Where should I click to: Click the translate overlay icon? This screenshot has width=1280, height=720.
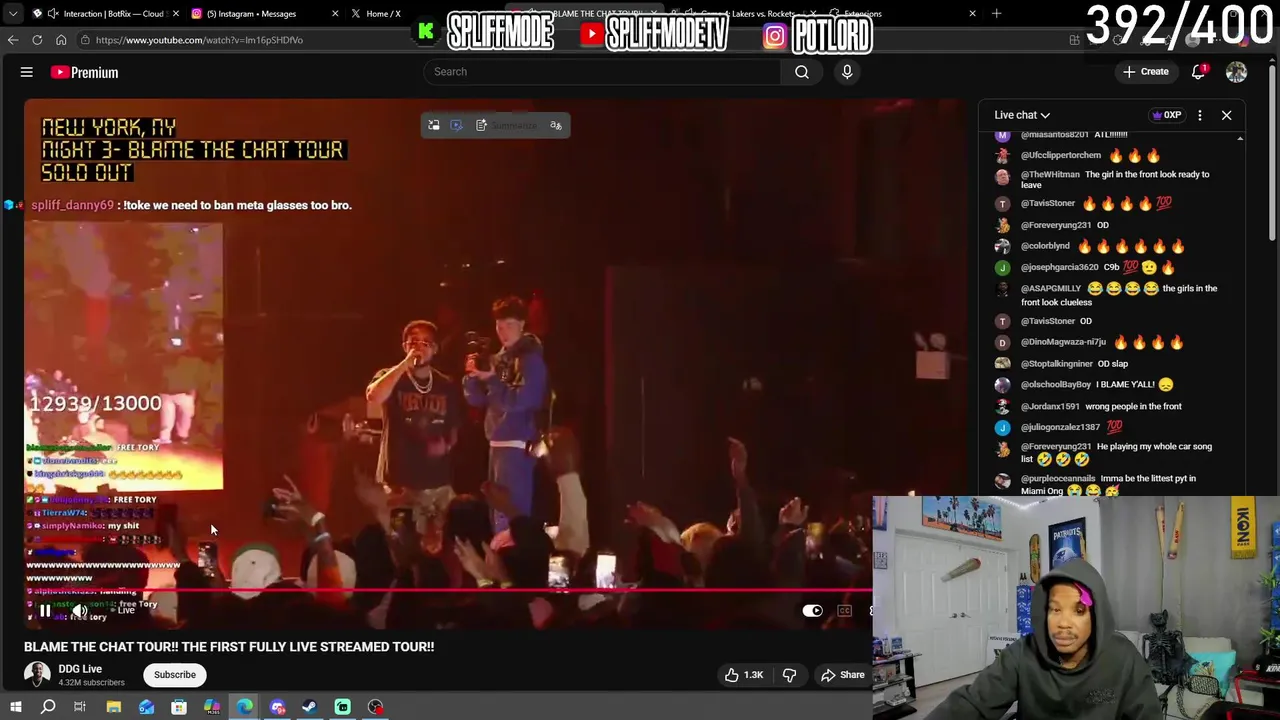point(556,125)
